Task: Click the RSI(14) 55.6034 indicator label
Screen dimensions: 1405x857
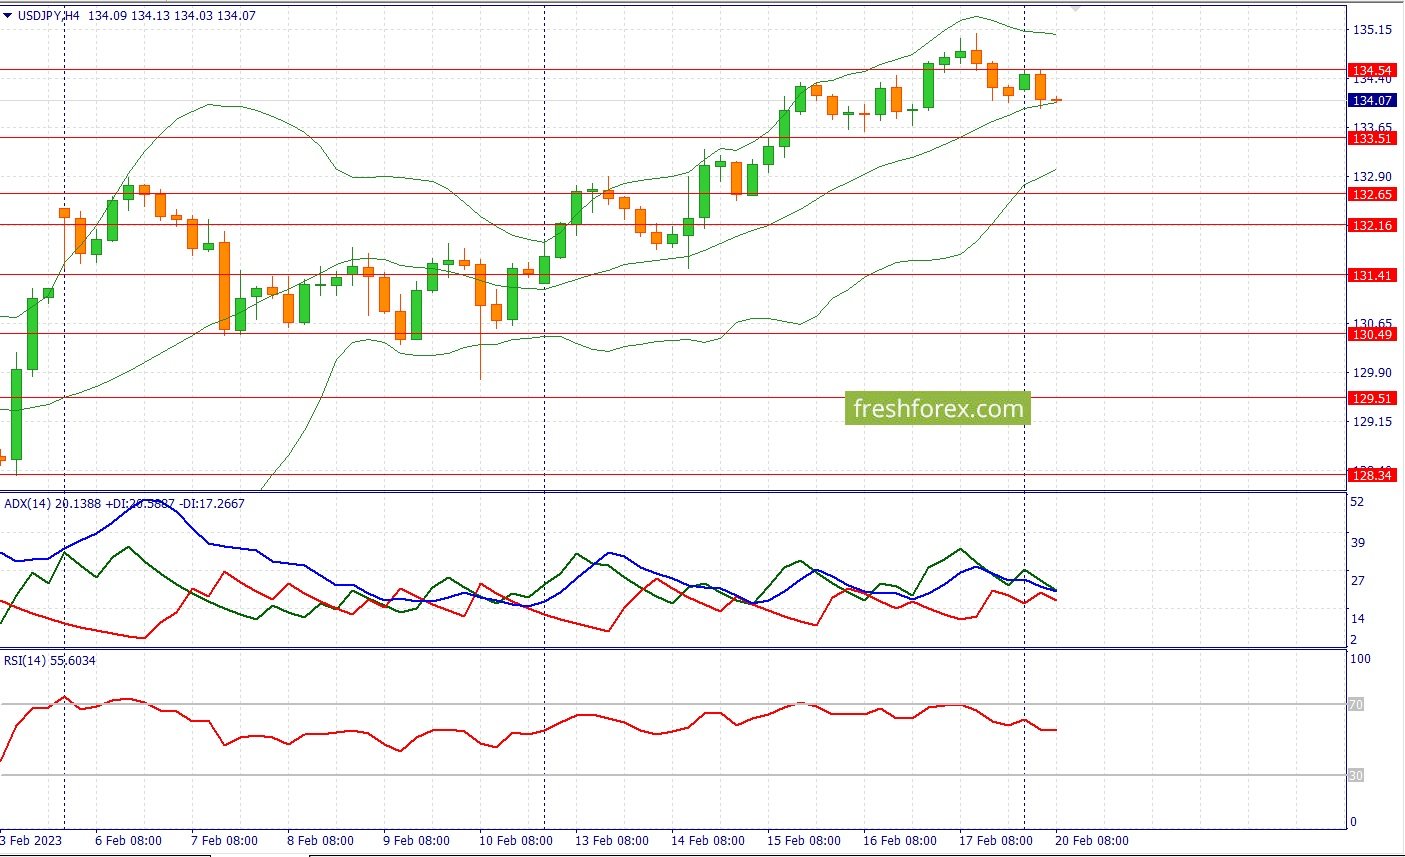Action: (x=50, y=661)
